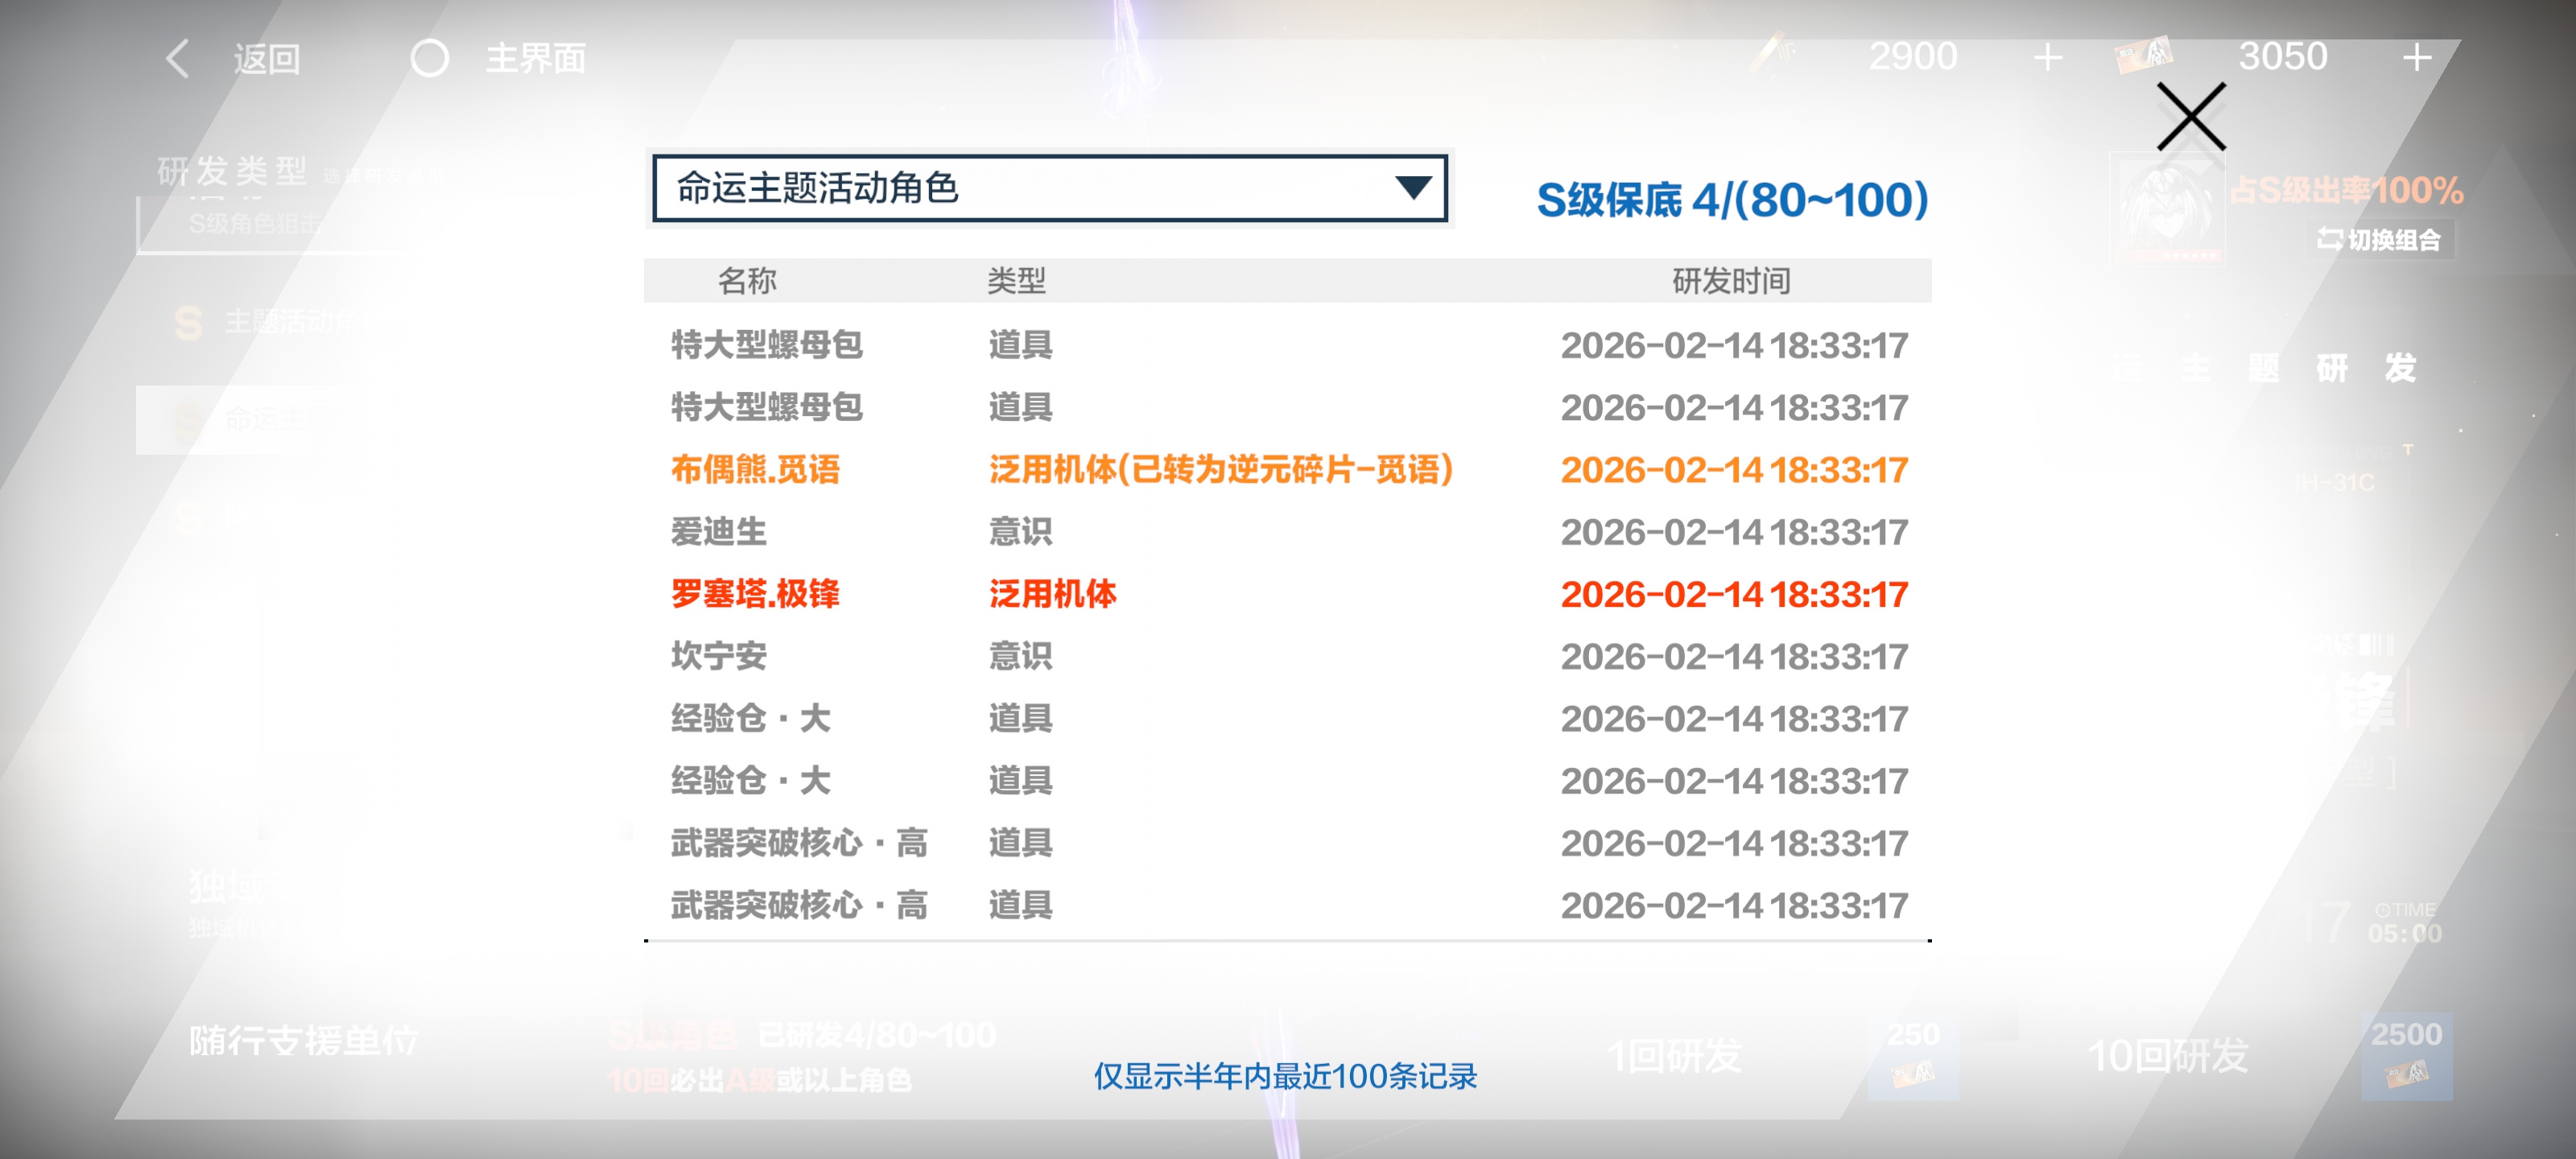Click the 研发时间 column header
The image size is (2576, 1159).
[1731, 281]
